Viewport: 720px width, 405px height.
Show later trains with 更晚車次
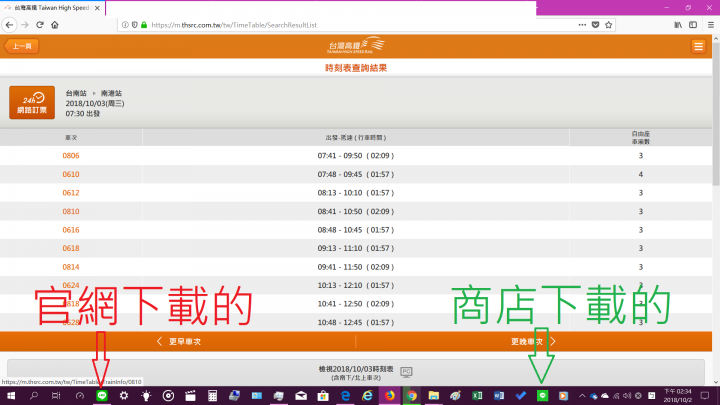coord(533,342)
